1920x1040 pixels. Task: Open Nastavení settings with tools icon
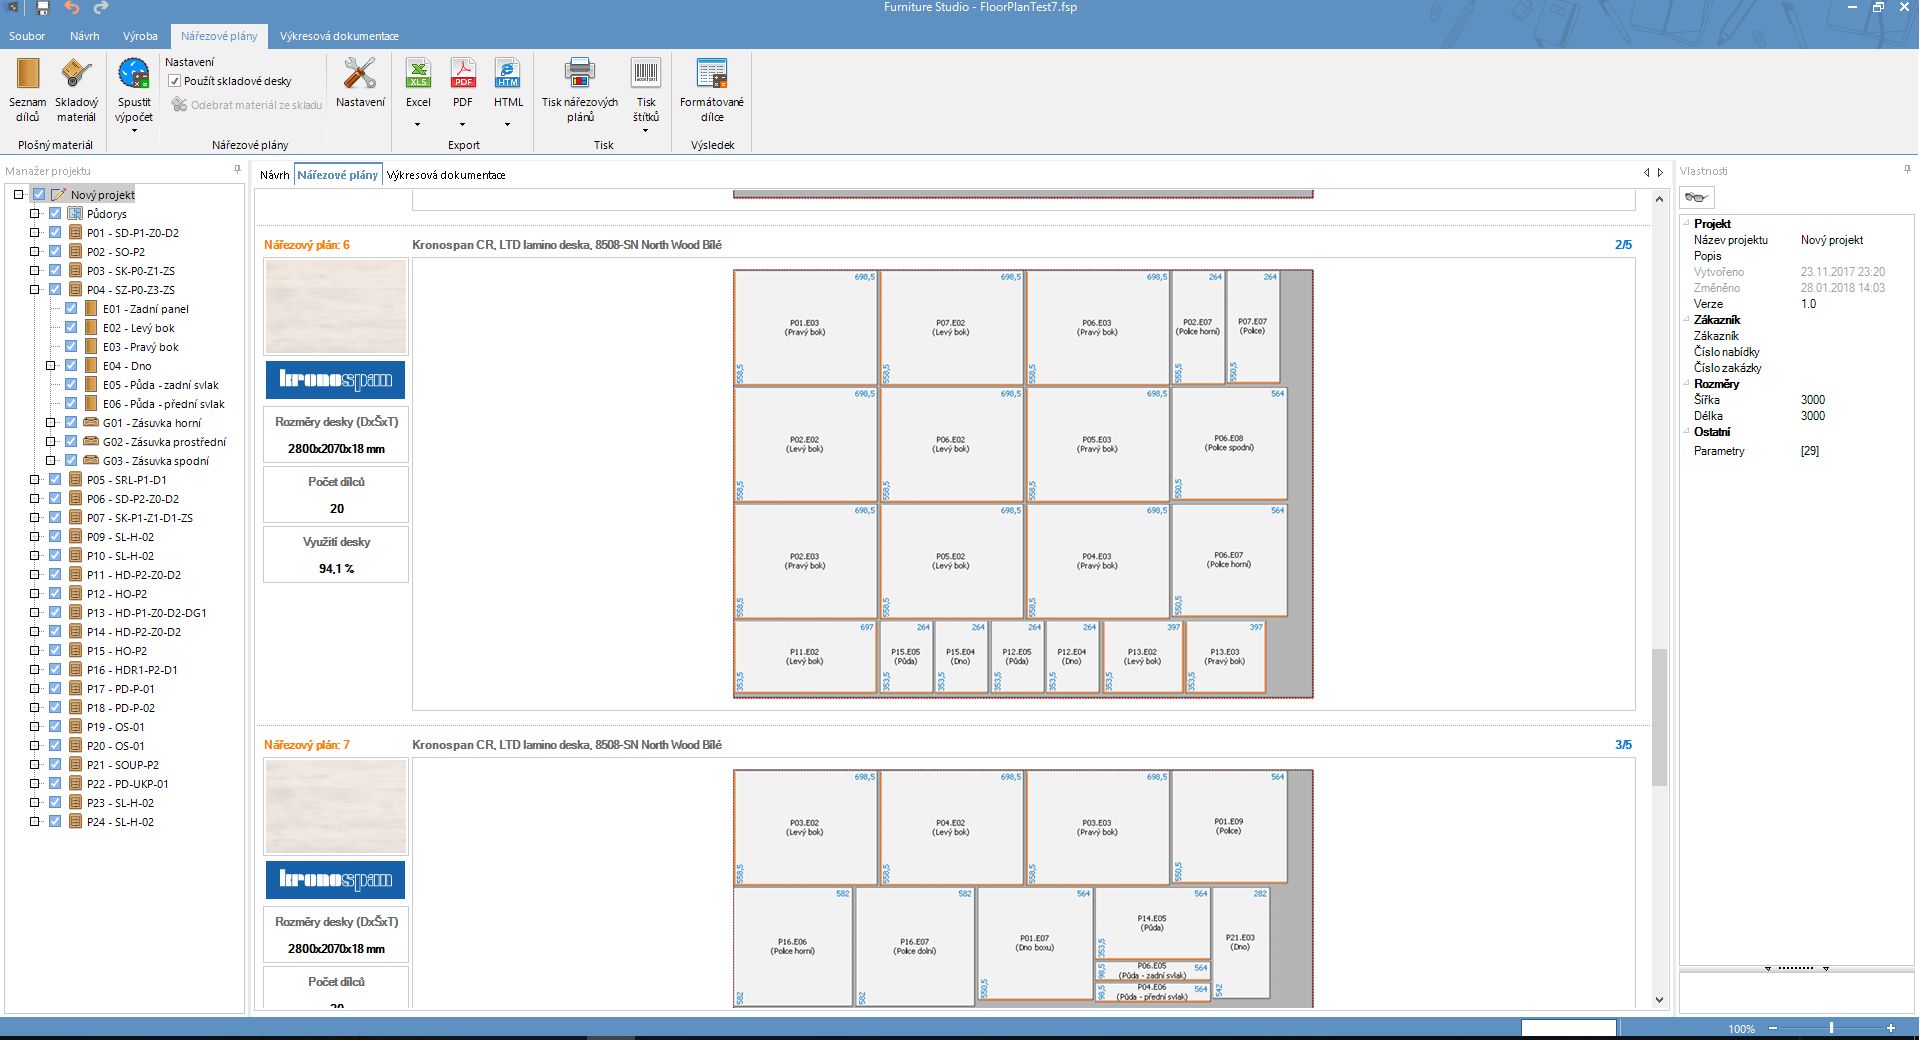click(360, 84)
